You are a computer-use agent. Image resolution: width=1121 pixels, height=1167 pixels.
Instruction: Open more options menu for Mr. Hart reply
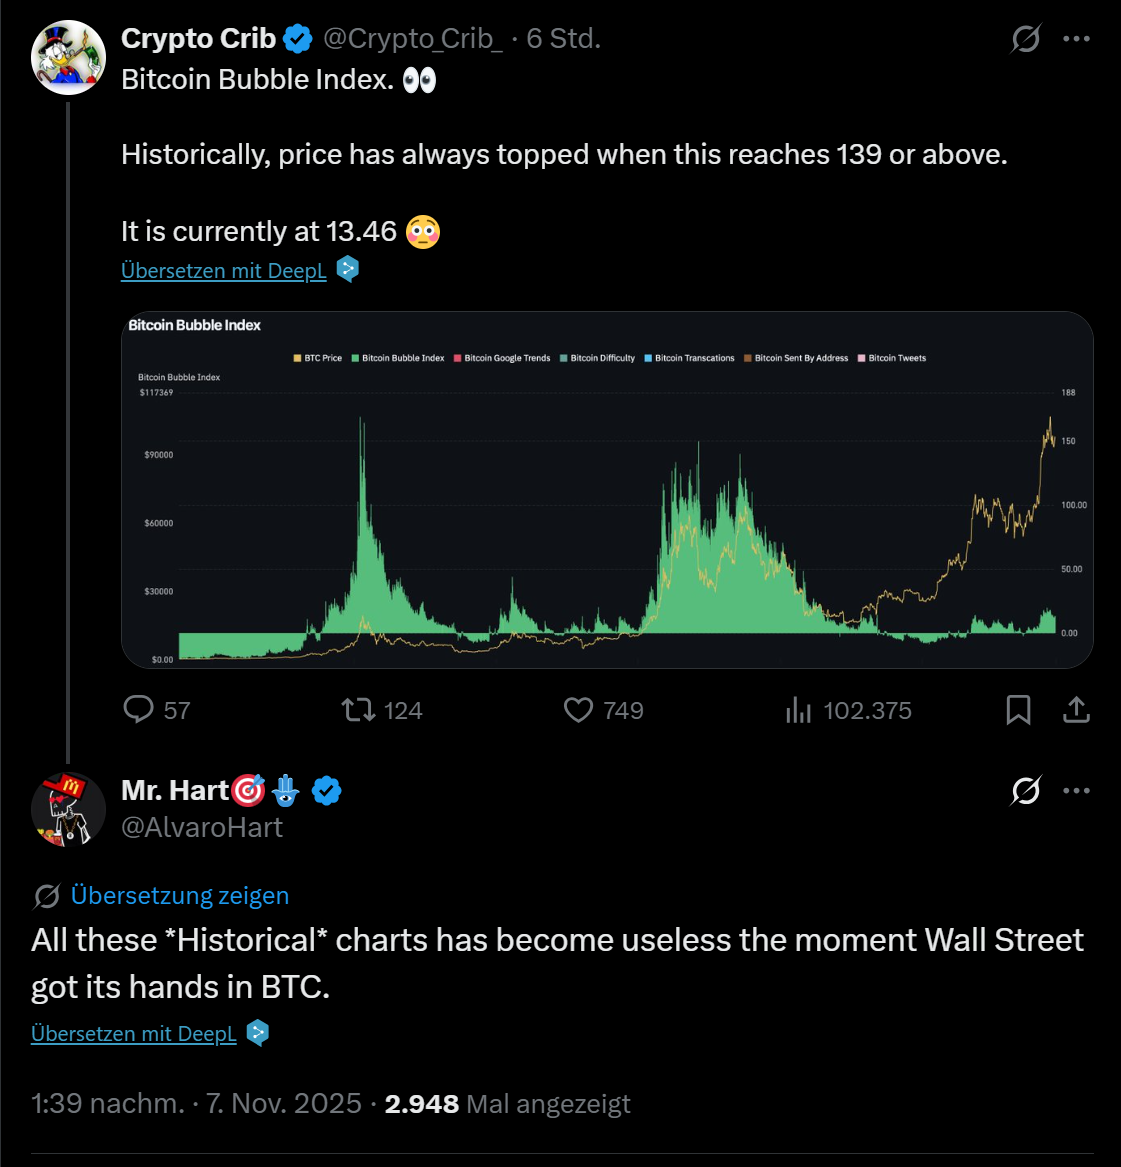pos(1076,791)
